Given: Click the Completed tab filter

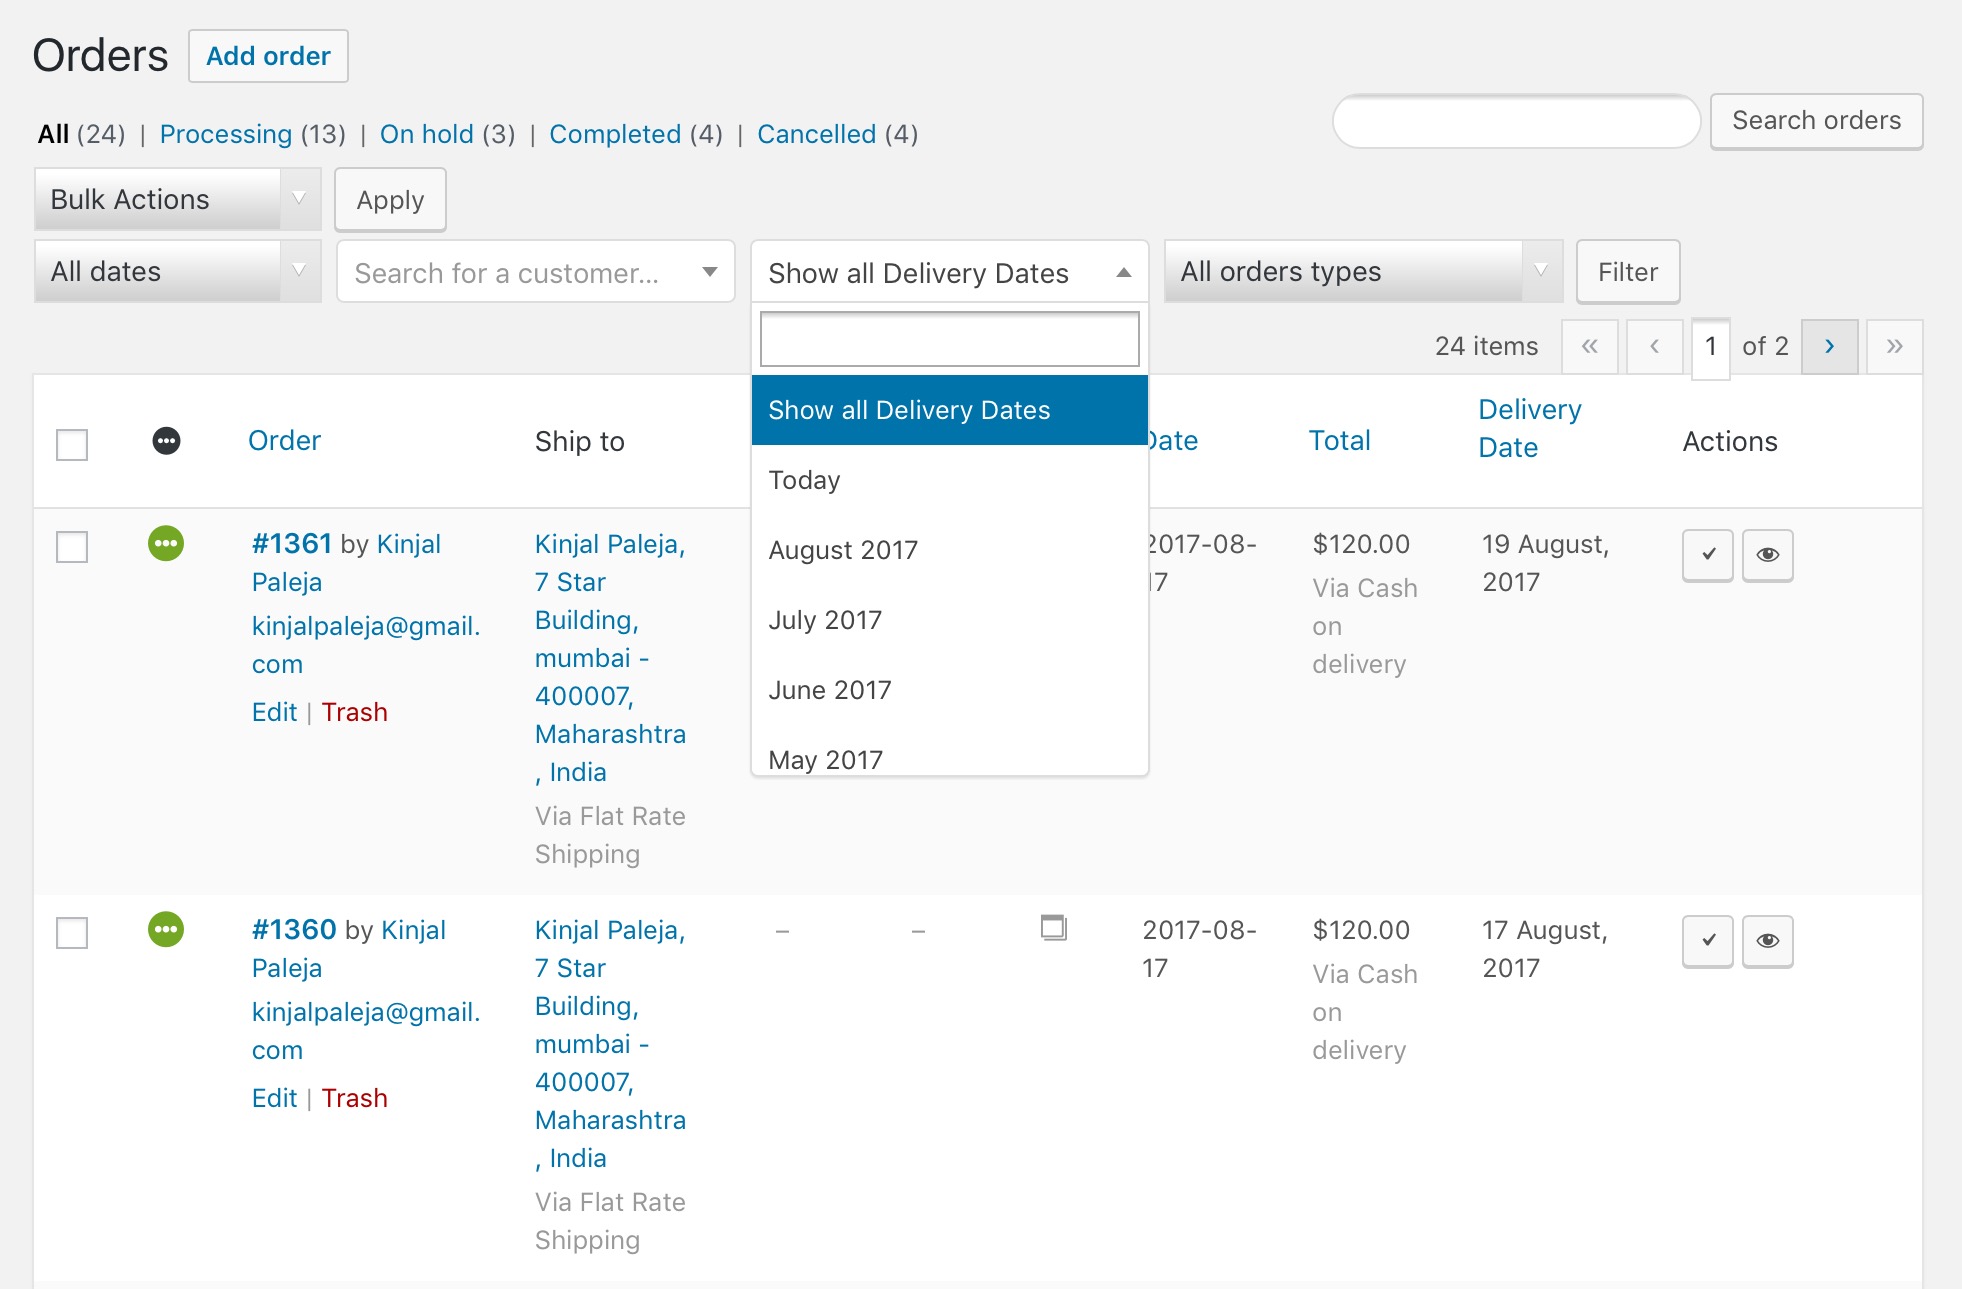Looking at the screenshot, I should 616,134.
